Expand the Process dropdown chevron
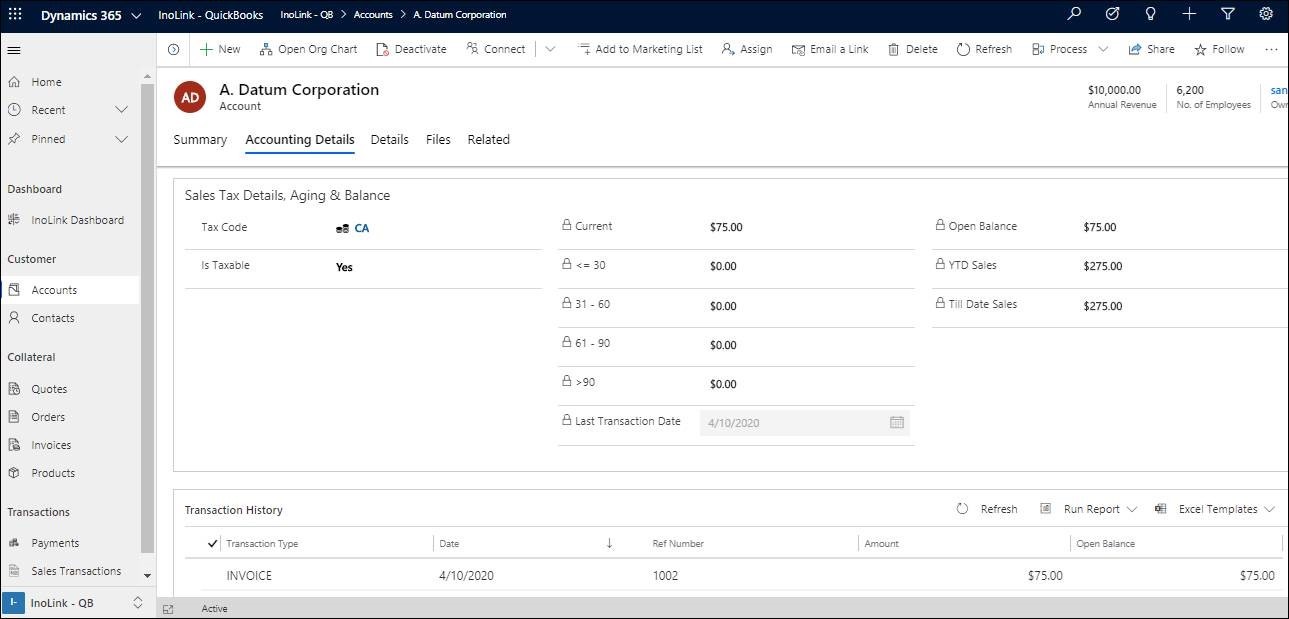This screenshot has width=1289, height=619. coord(1103,49)
